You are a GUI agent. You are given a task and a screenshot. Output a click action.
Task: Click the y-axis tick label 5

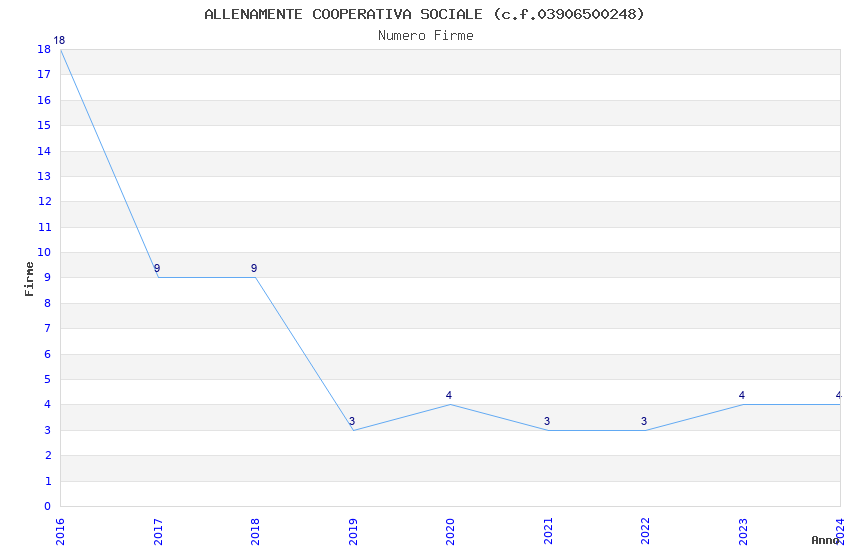(x=48, y=379)
